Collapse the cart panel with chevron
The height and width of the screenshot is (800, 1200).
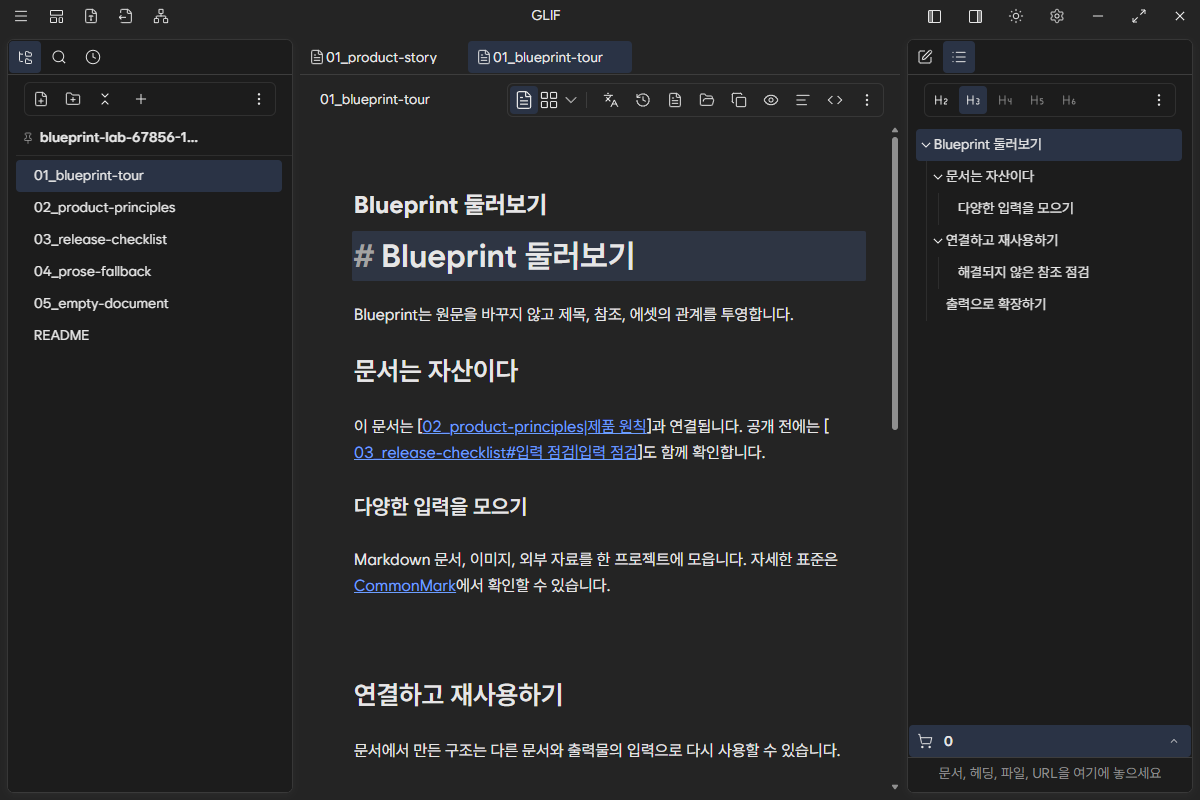click(1173, 741)
